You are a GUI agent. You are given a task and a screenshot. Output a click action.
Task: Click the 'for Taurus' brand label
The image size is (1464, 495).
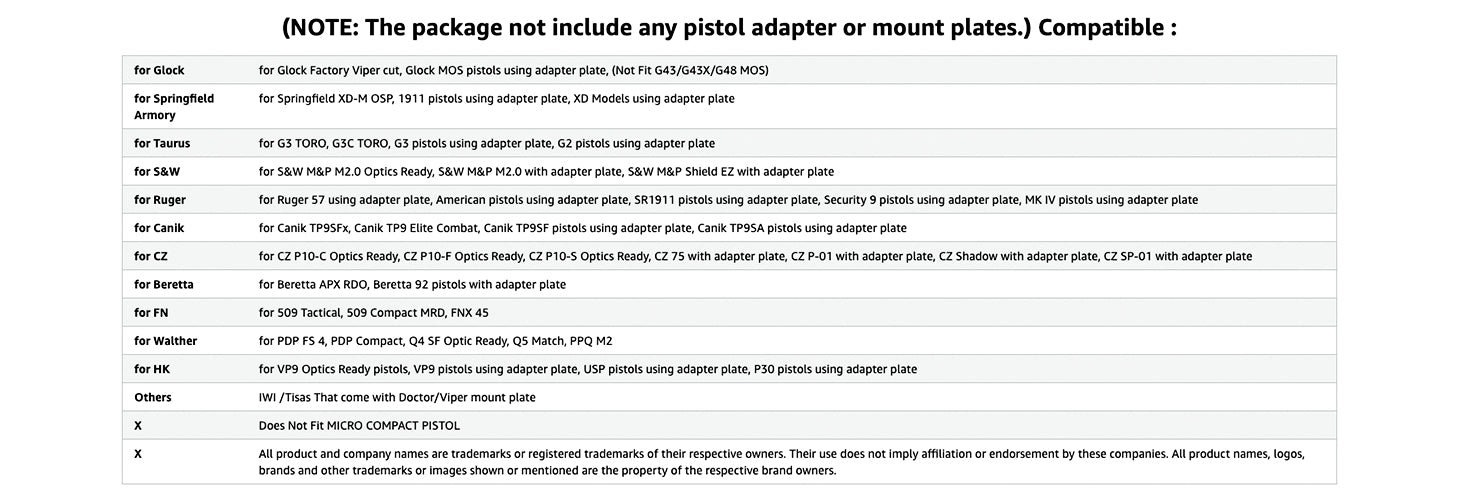(162, 143)
